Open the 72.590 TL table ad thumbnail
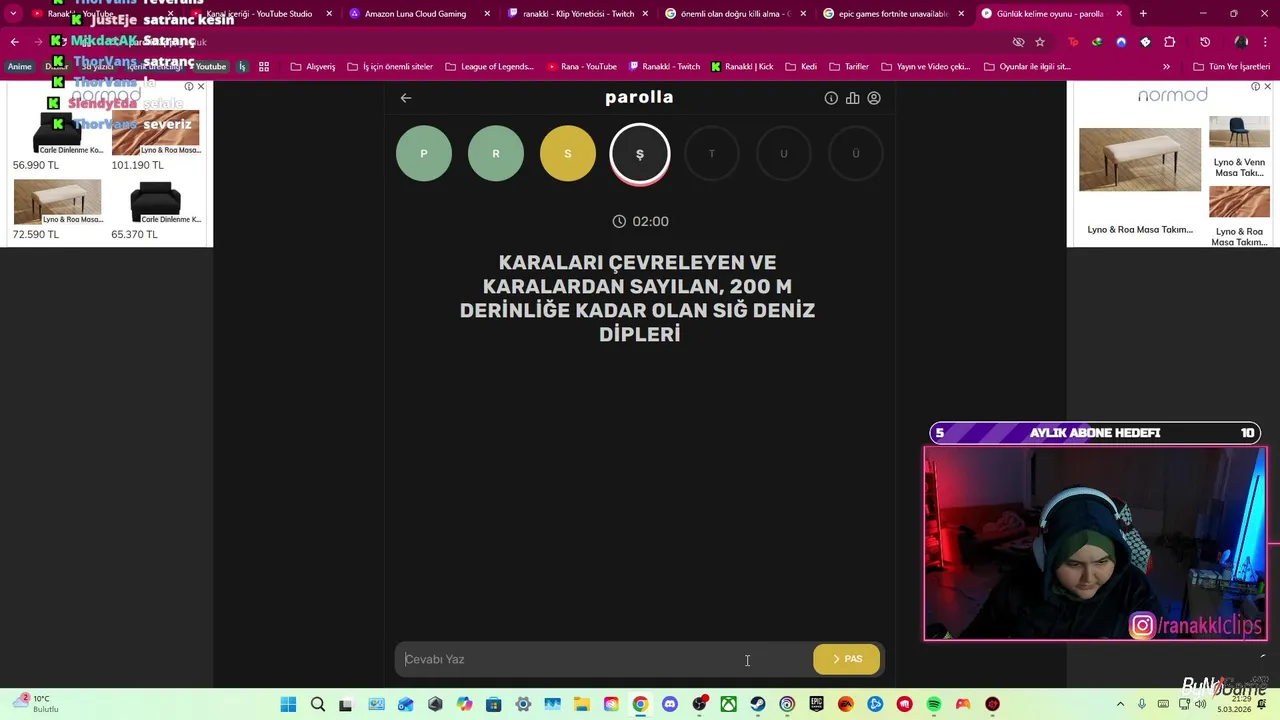This screenshot has height=720, width=1280. point(57,202)
